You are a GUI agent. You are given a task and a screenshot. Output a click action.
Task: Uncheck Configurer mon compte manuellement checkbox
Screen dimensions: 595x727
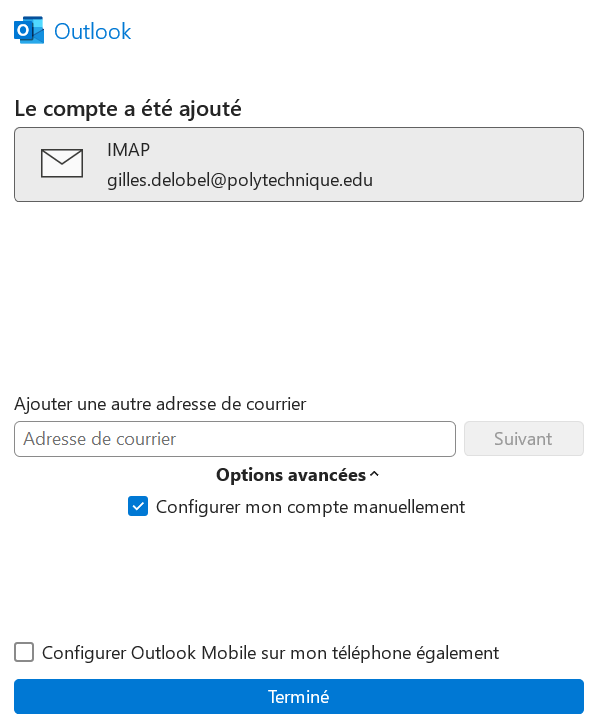coord(138,506)
